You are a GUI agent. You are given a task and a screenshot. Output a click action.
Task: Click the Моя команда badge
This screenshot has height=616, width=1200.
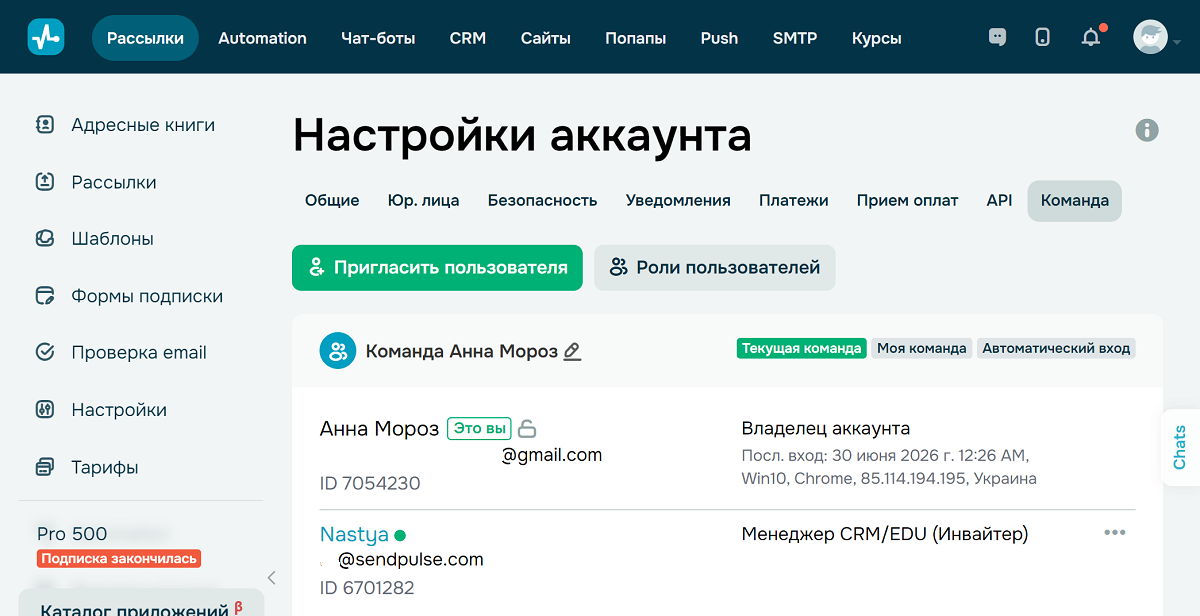point(922,348)
